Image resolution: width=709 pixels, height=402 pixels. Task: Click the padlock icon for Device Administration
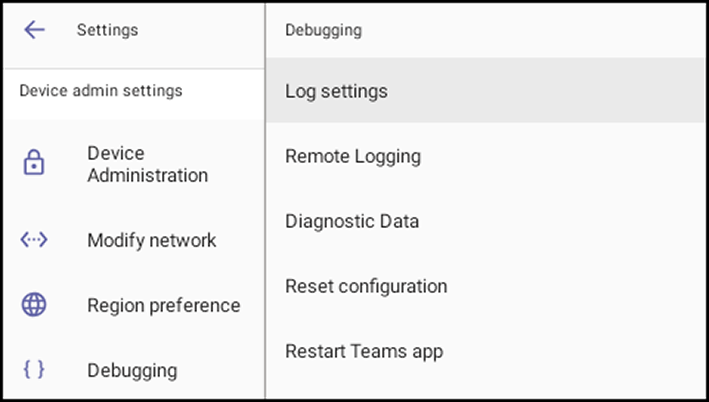pyautogui.click(x=34, y=162)
